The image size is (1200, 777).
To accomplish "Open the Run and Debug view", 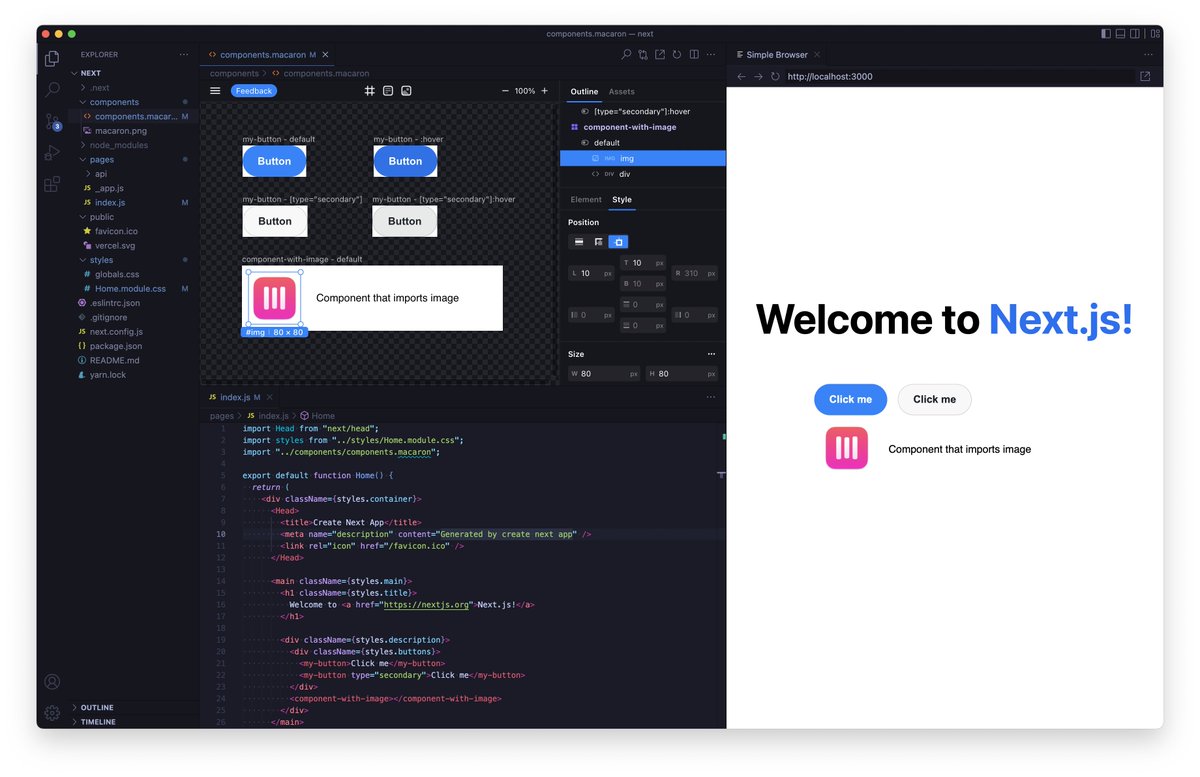I will [x=52, y=153].
